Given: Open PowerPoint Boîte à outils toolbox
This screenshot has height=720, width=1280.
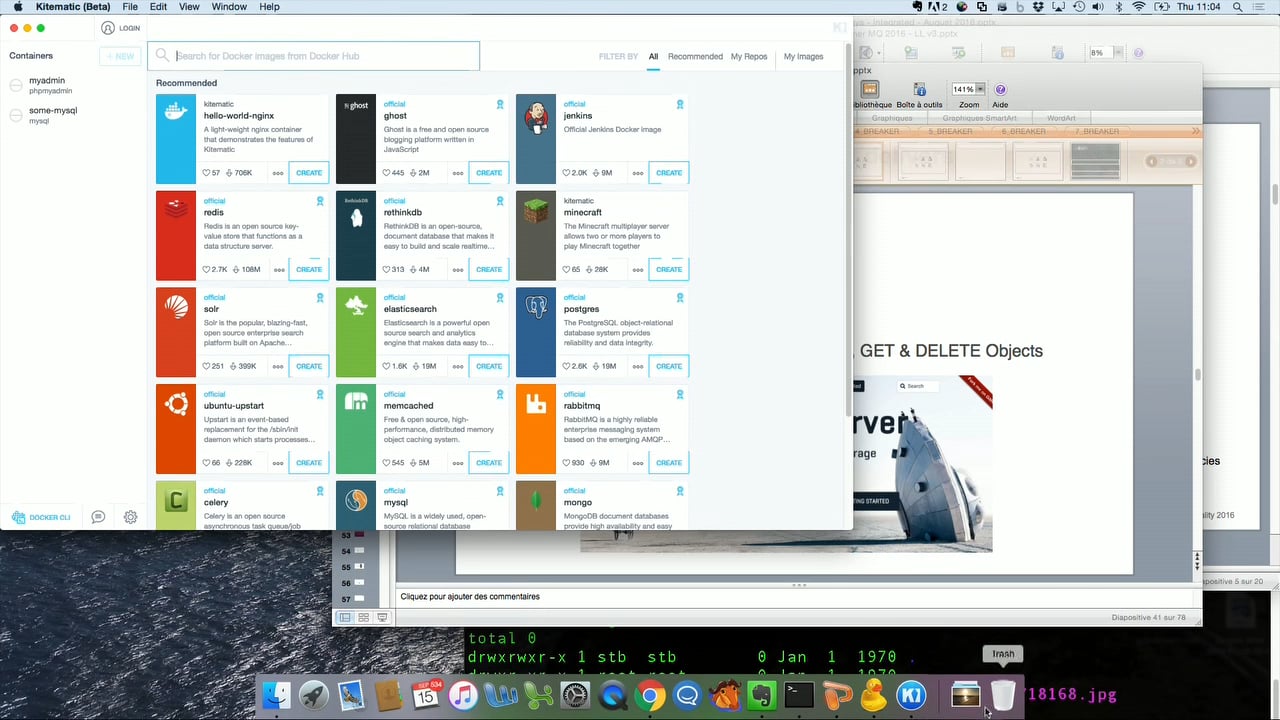Looking at the screenshot, I should point(919,95).
